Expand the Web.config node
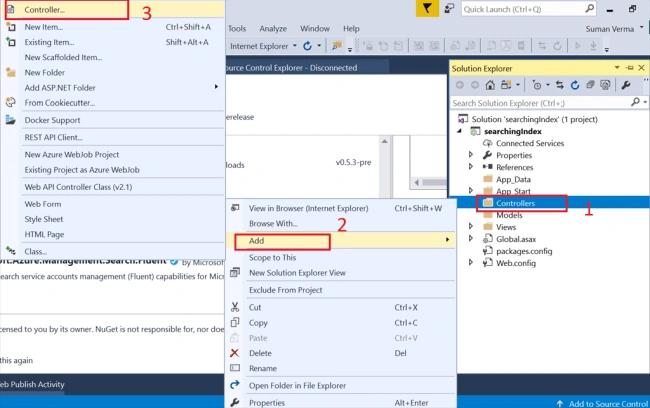Viewport: 650px width, 408px height. tap(471, 262)
